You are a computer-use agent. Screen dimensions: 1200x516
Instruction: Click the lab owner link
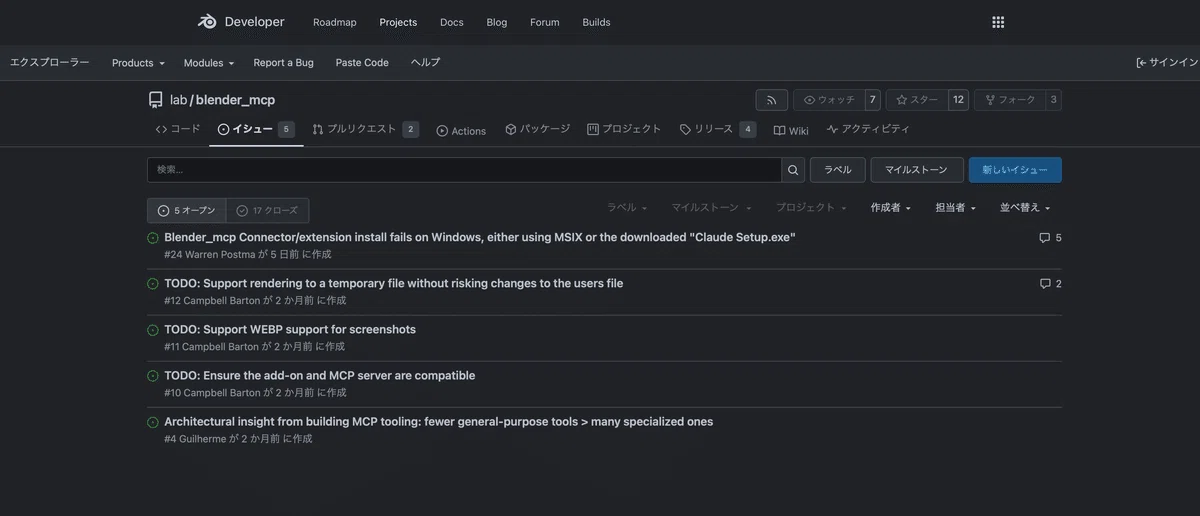point(178,100)
